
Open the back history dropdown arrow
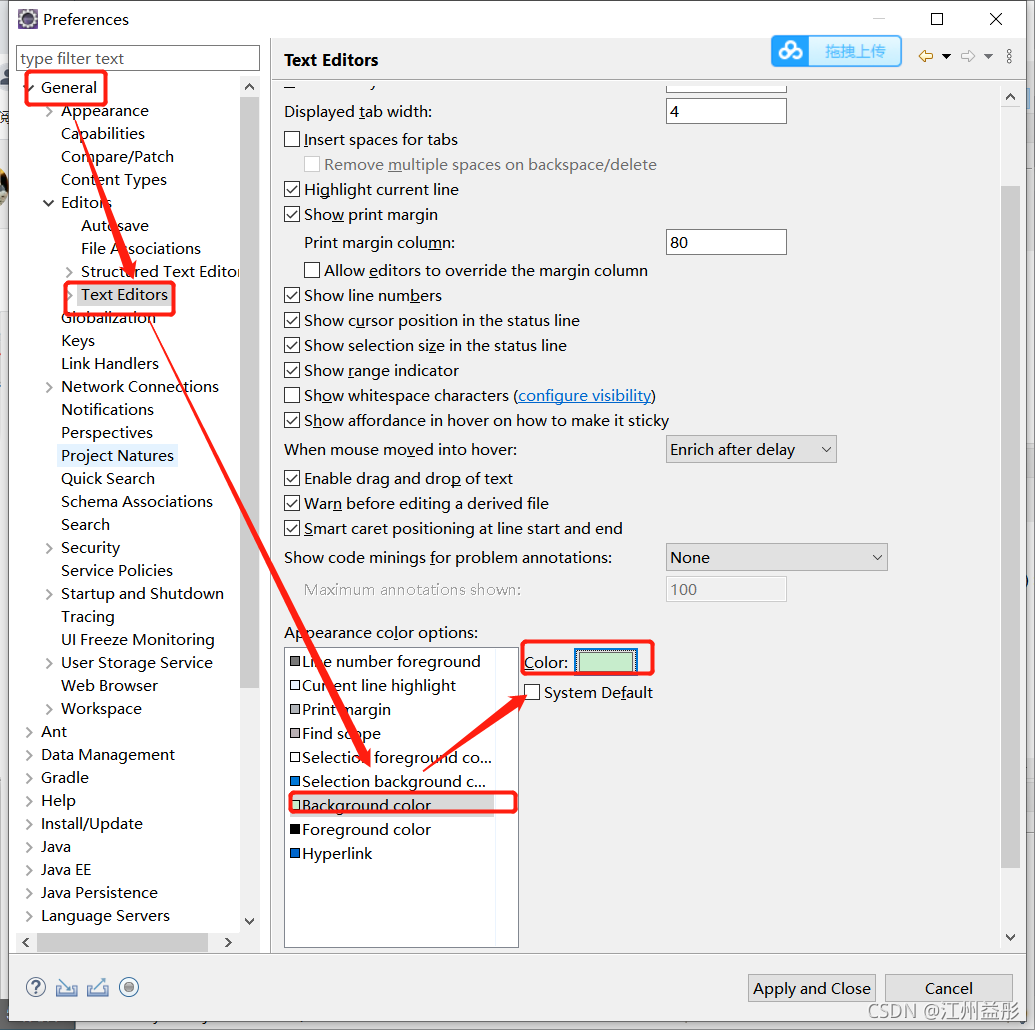click(946, 56)
